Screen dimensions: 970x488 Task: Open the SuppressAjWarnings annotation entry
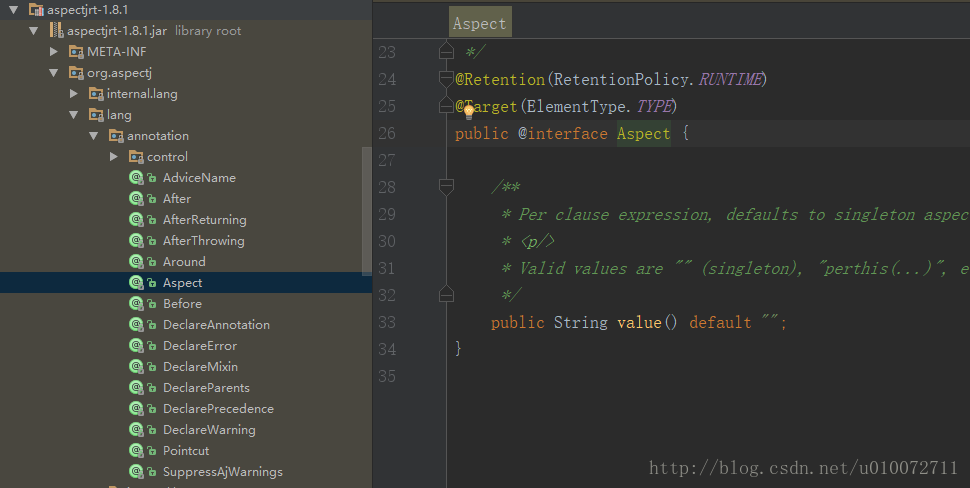tap(222, 471)
